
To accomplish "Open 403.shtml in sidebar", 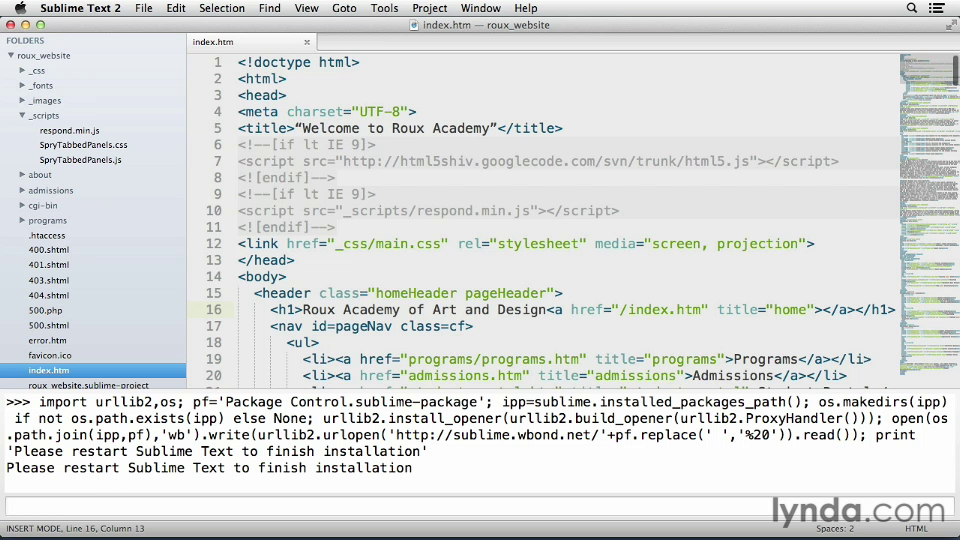I will point(48,280).
